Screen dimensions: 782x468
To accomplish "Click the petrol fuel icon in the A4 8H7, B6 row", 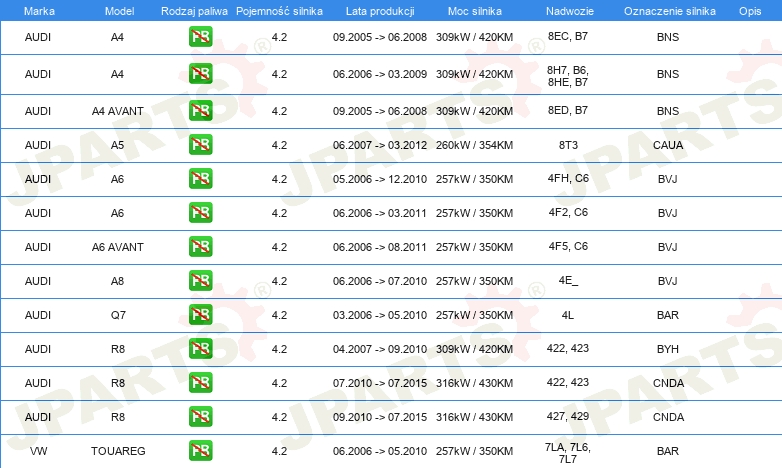I will [200, 73].
